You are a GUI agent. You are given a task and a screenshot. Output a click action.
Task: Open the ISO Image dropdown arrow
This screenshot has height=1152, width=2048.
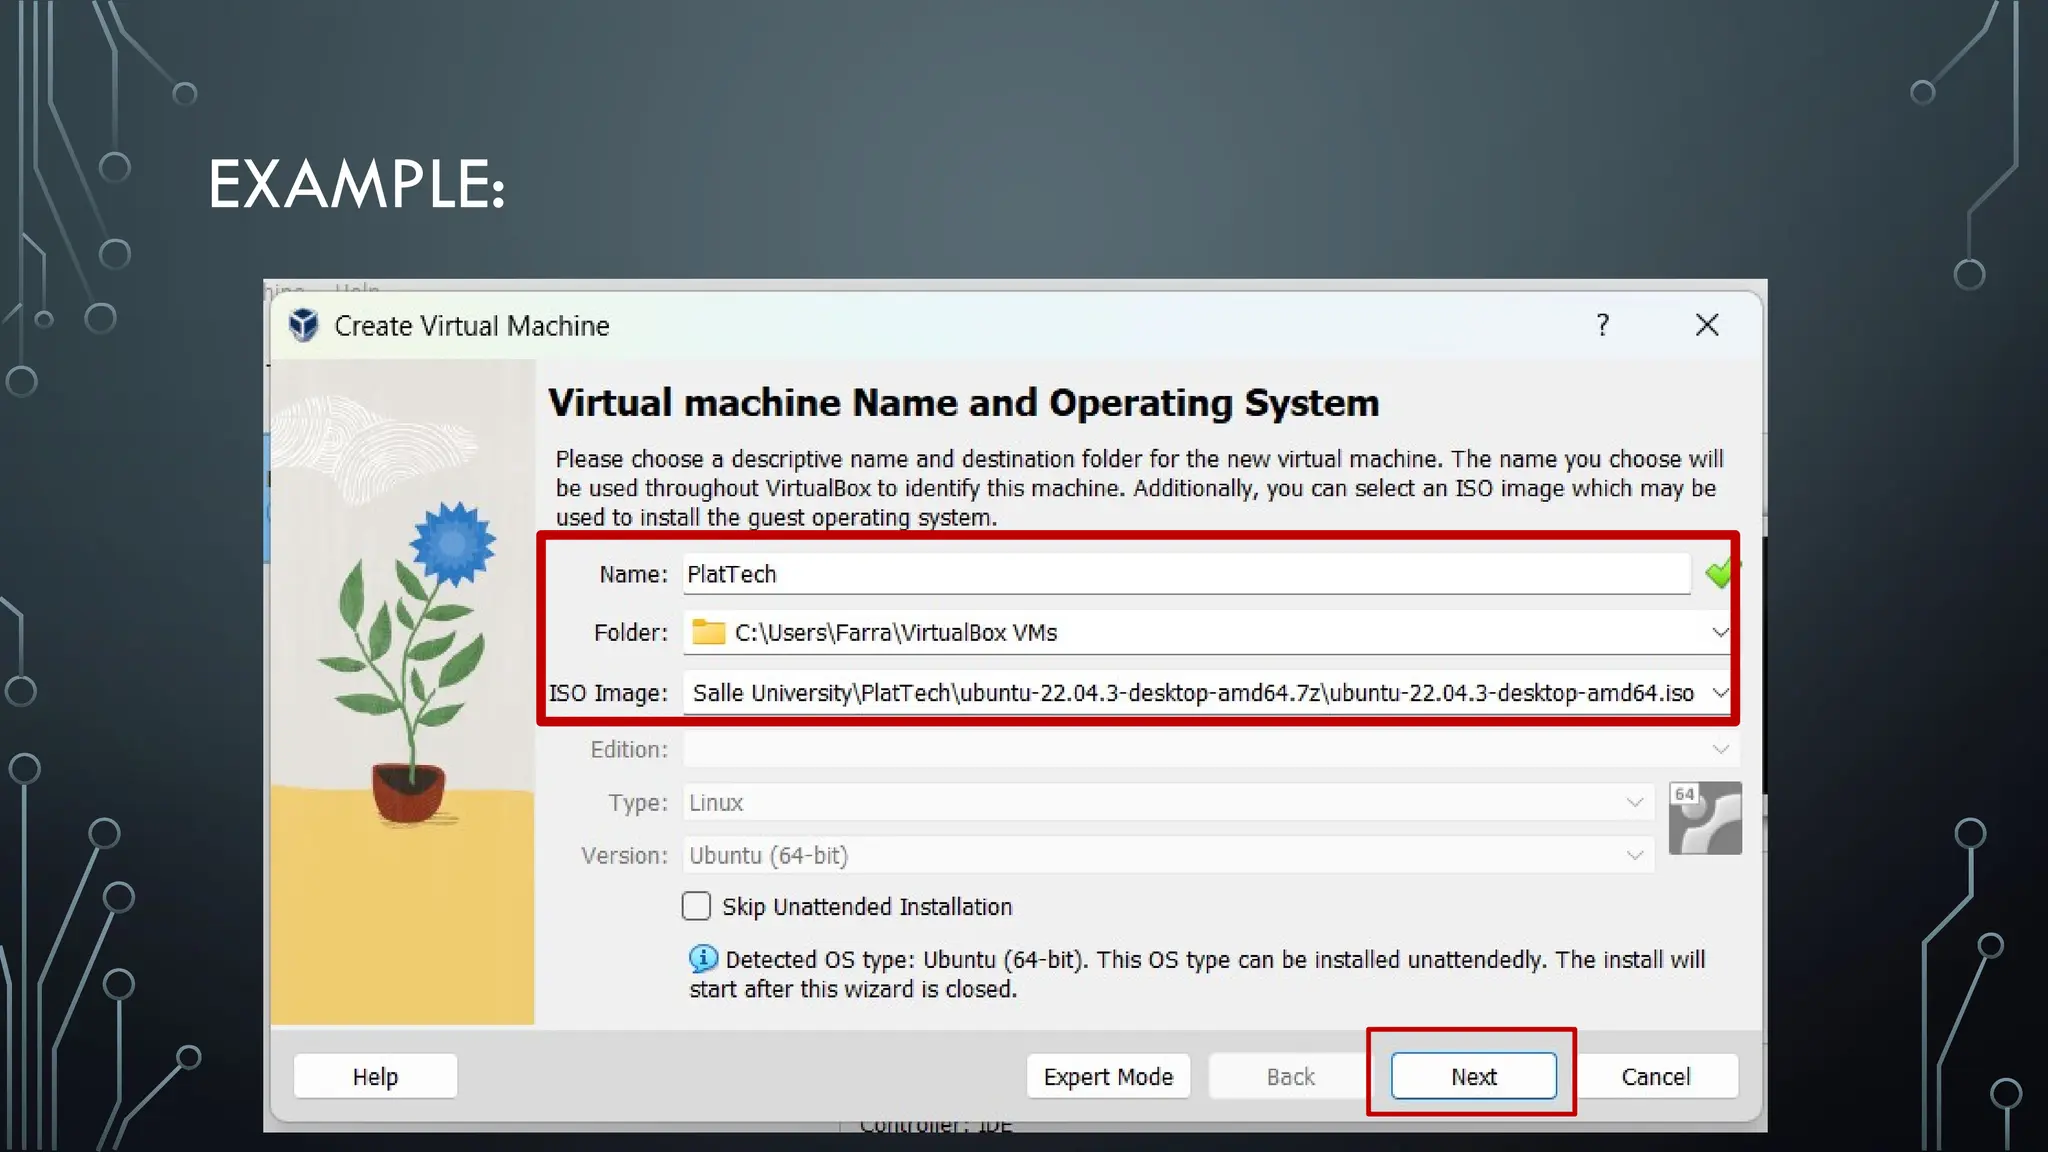pyautogui.click(x=1719, y=692)
